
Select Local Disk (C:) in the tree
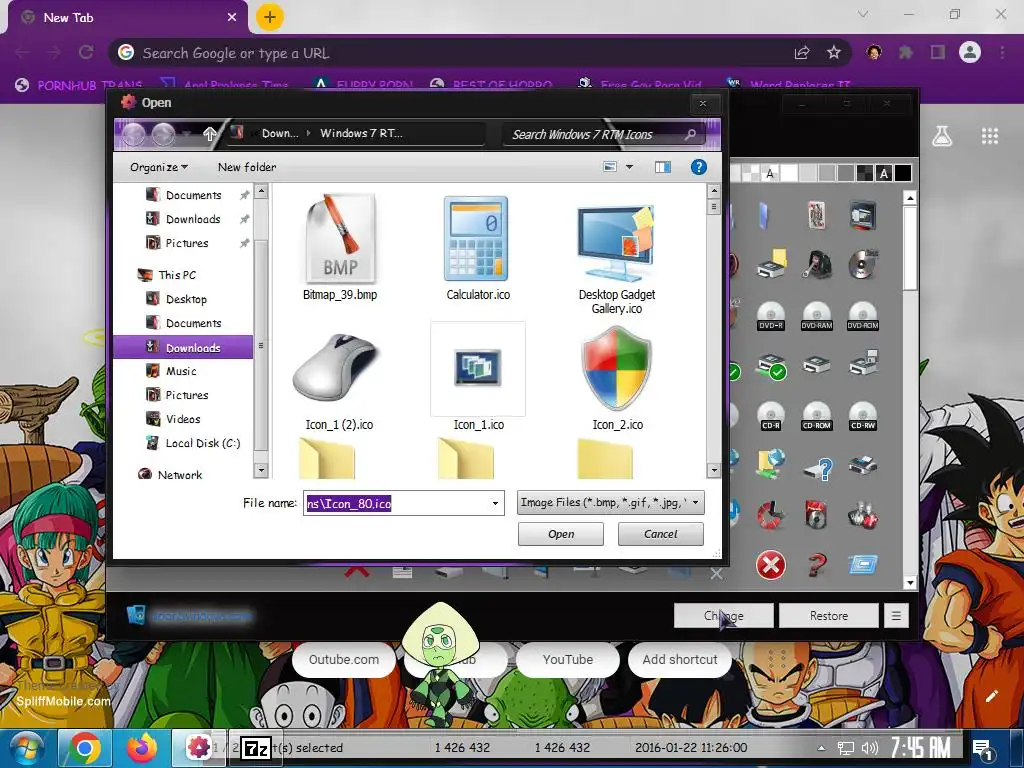[202, 443]
